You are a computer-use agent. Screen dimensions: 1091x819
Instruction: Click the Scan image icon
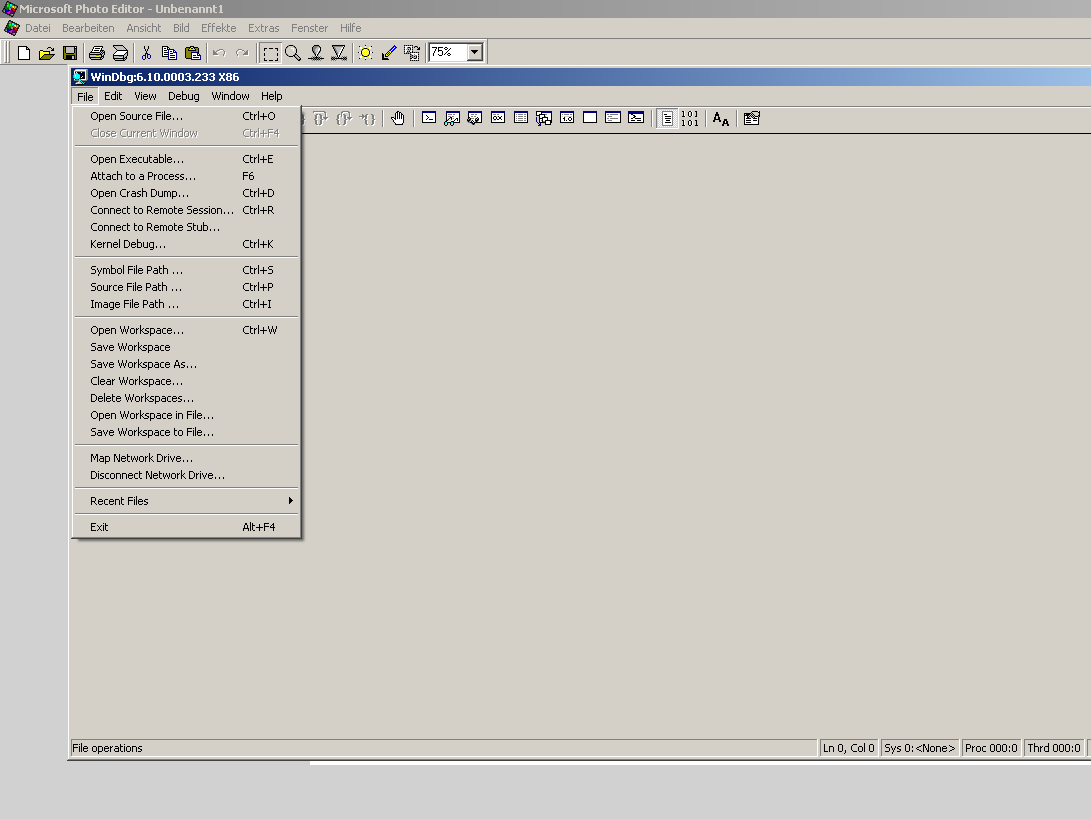120,53
